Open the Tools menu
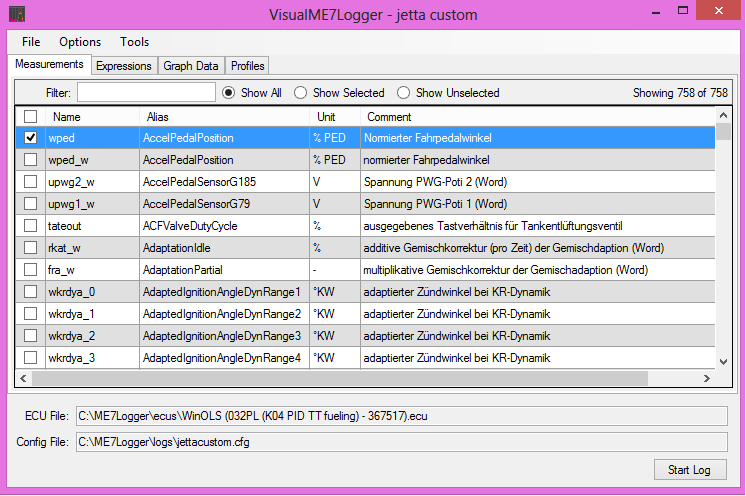Viewport: 746px width, 496px height. pos(135,42)
